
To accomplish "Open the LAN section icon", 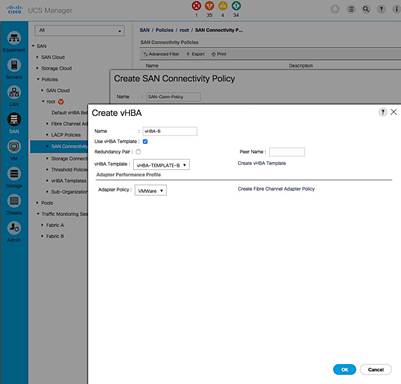I will [x=14, y=92].
